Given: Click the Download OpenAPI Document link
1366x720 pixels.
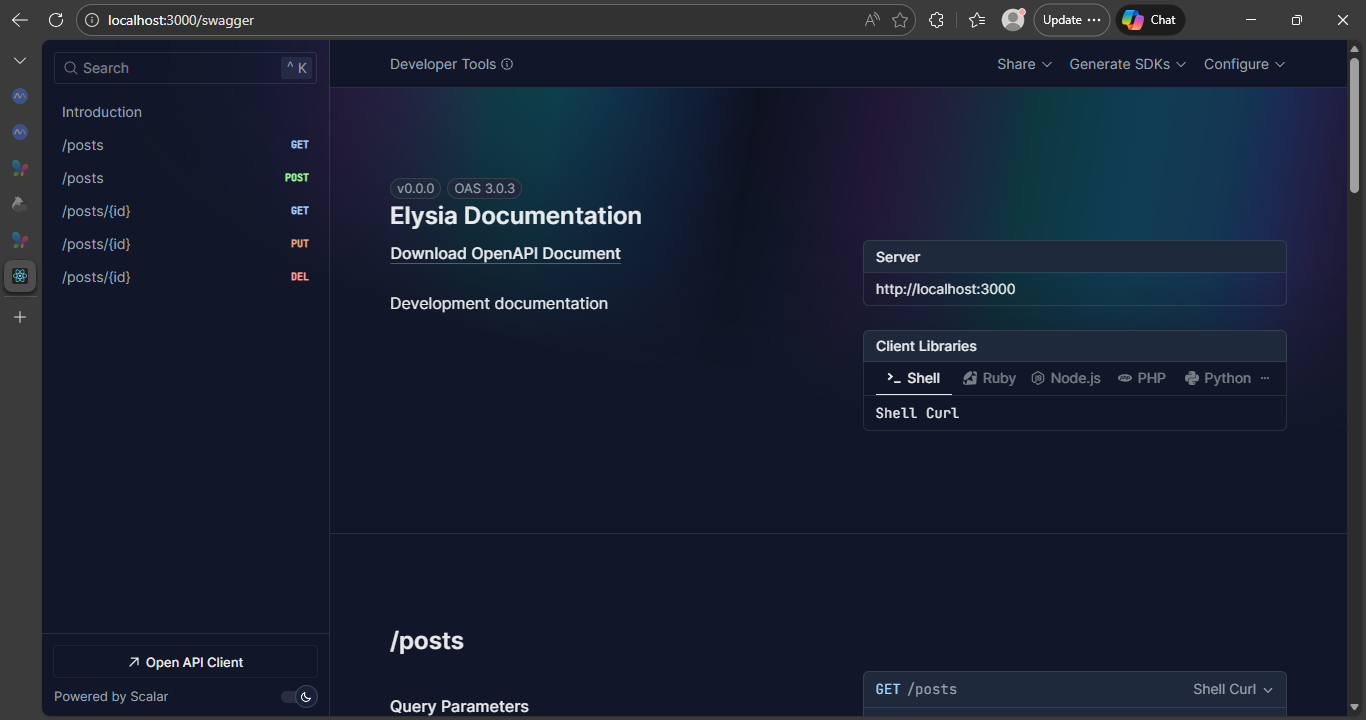Looking at the screenshot, I should point(505,253).
